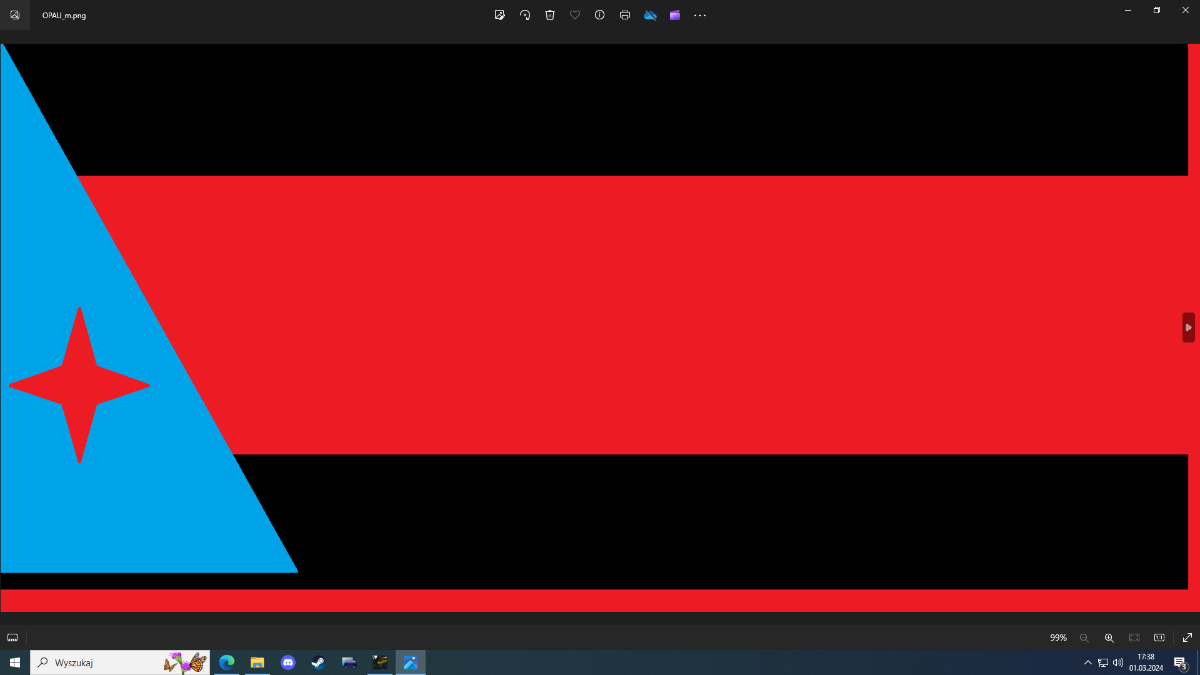Image resolution: width=1200 pixels, height=675 pixels.
Task: Open the purple Clipchamp video editor icon
Action: click(675, 15)
